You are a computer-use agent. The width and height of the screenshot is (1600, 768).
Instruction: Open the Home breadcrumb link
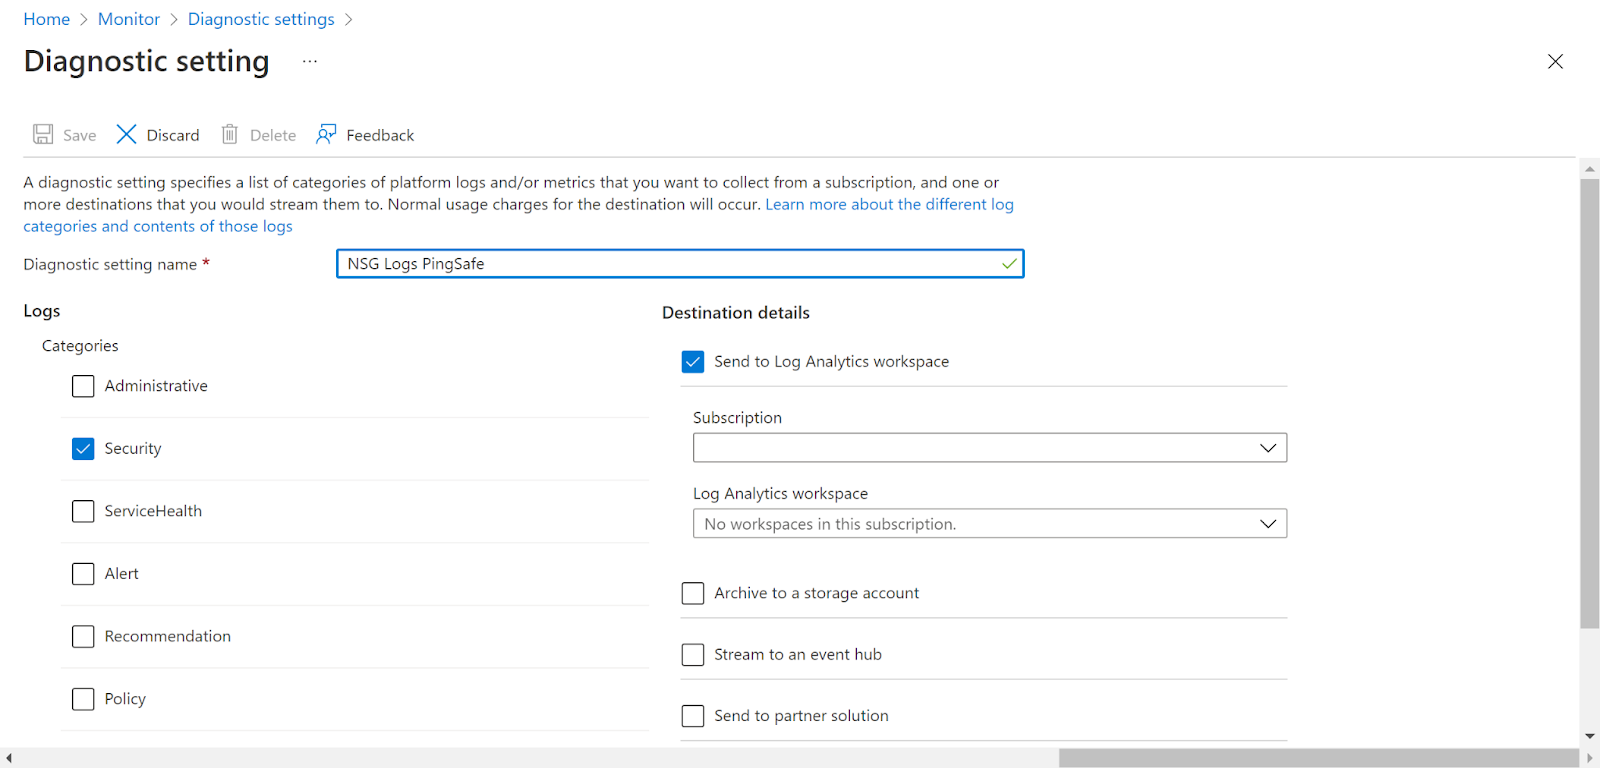click(x=47, y=20)
